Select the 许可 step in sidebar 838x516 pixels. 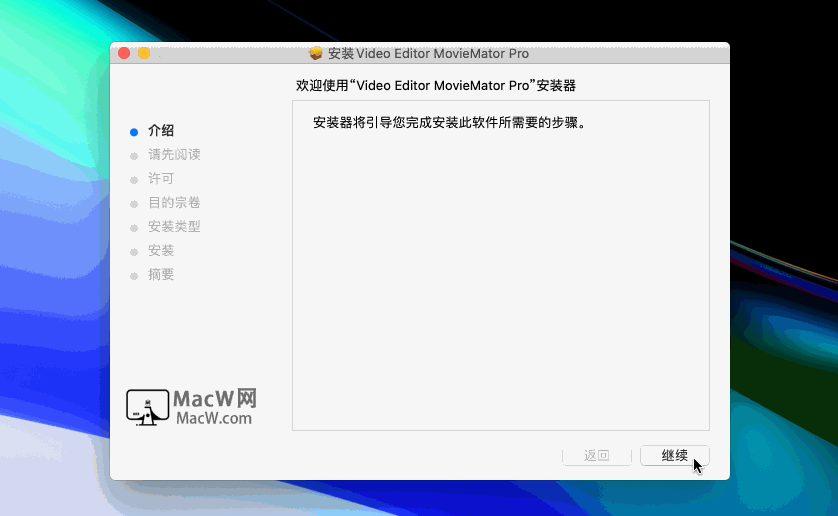tap(161, 179)
